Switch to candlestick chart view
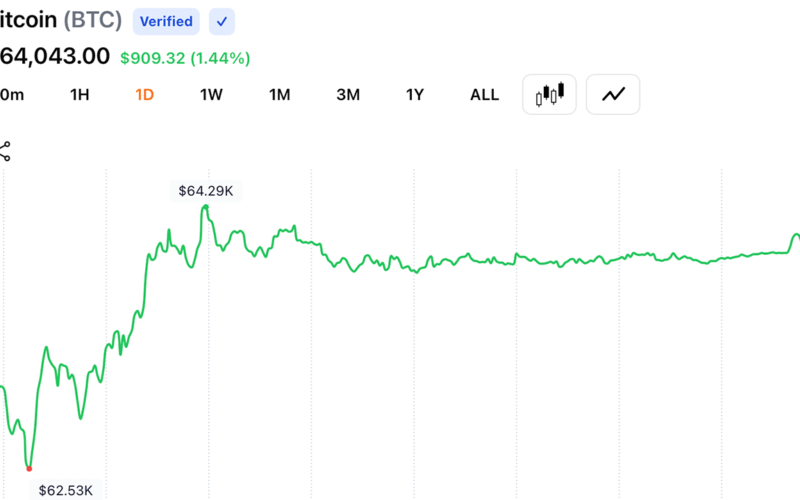This screenshot has width=800, height=500. 549,94
